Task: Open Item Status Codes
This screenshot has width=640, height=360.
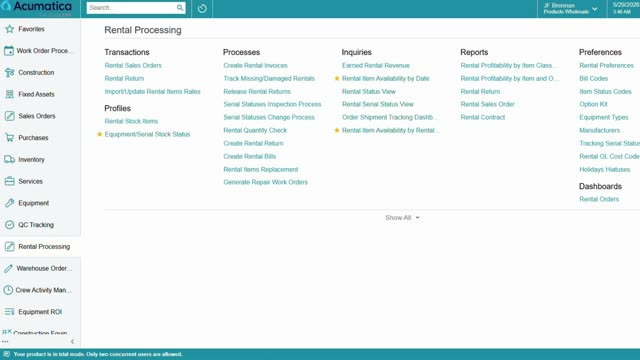Action: 605,91
